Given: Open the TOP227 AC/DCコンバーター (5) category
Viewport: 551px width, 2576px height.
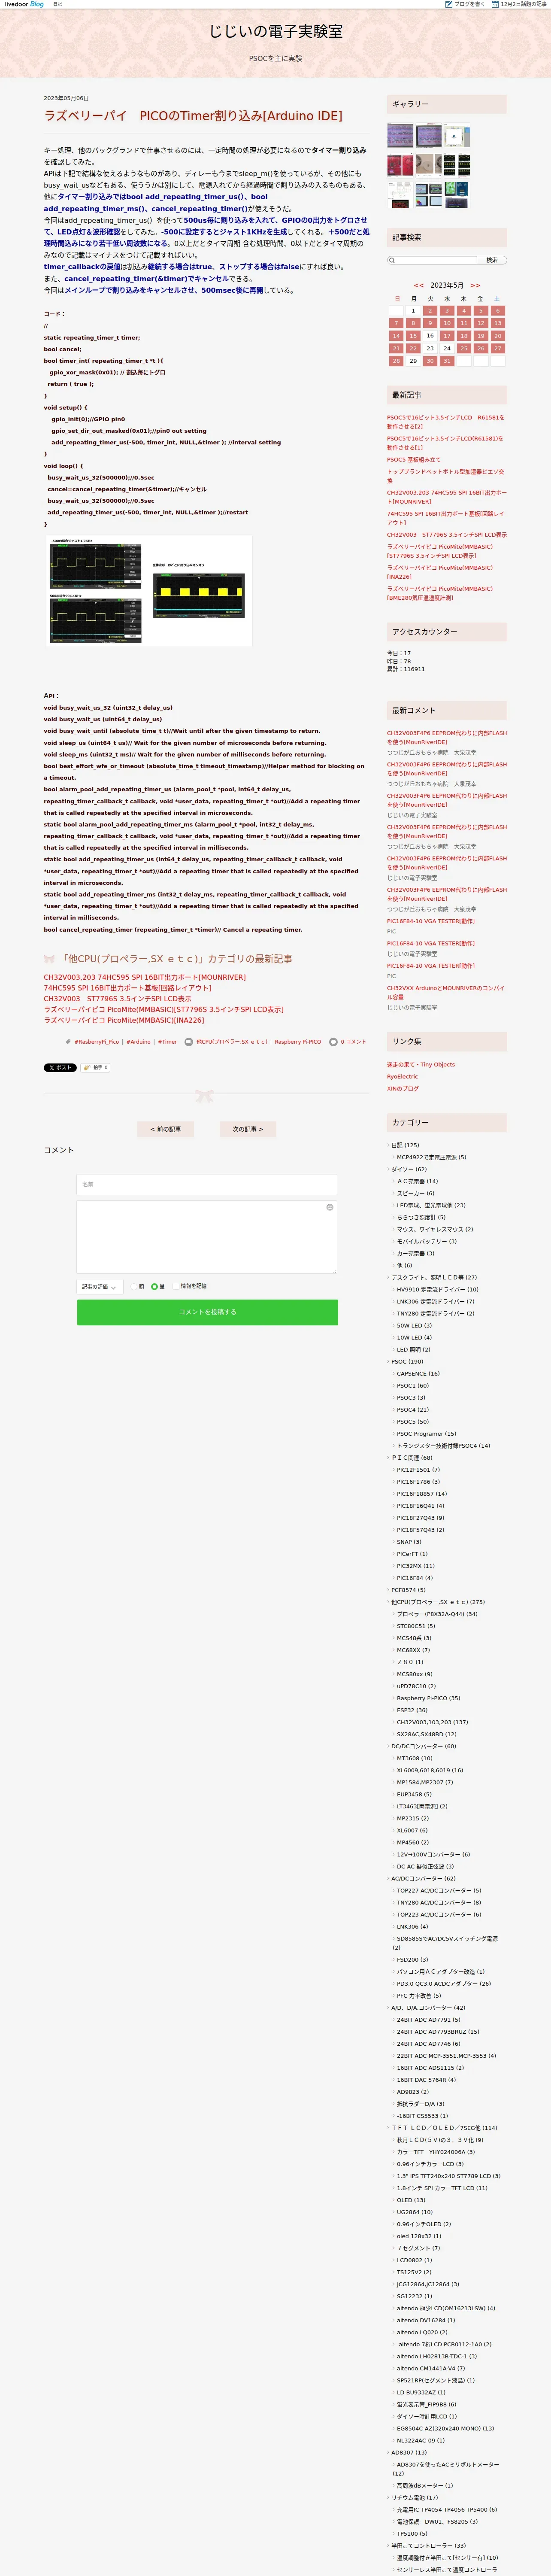Looking at the screenshot, I should tap(439, 1890).
